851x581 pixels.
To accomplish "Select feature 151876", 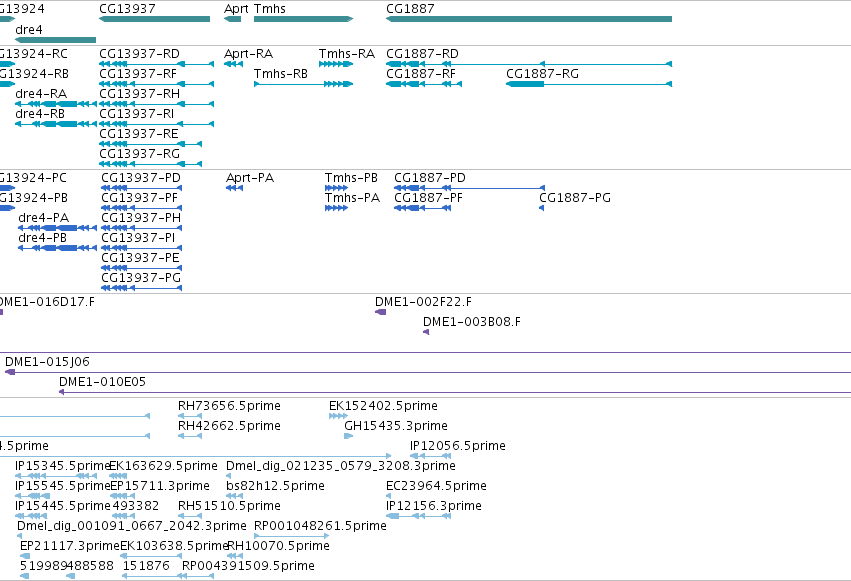I will pos(155,576).
